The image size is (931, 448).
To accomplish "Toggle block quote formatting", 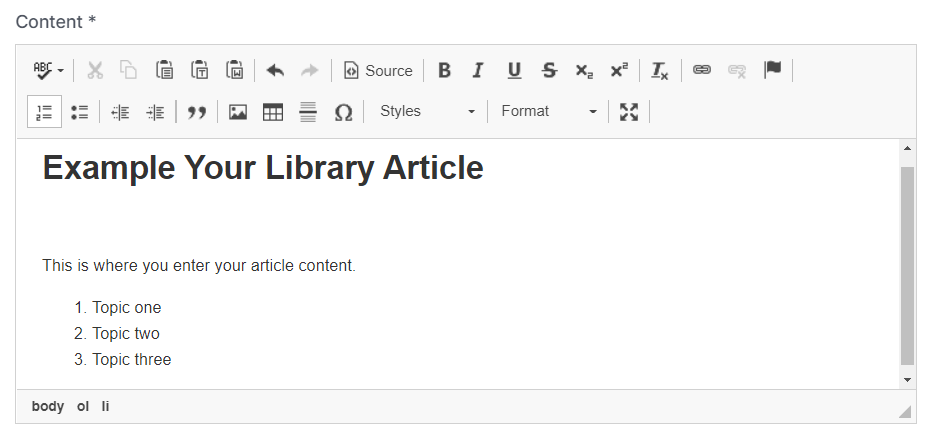I will [x=197, y=112].
